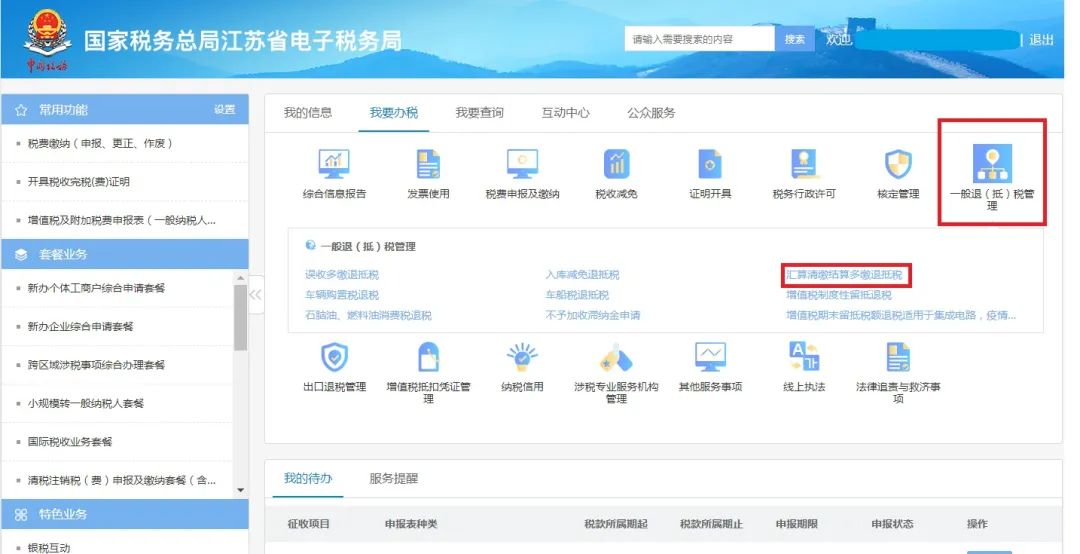Open 证明开具 icon
The height and width of the screenshot is (554, 1080).
[709, 164]
